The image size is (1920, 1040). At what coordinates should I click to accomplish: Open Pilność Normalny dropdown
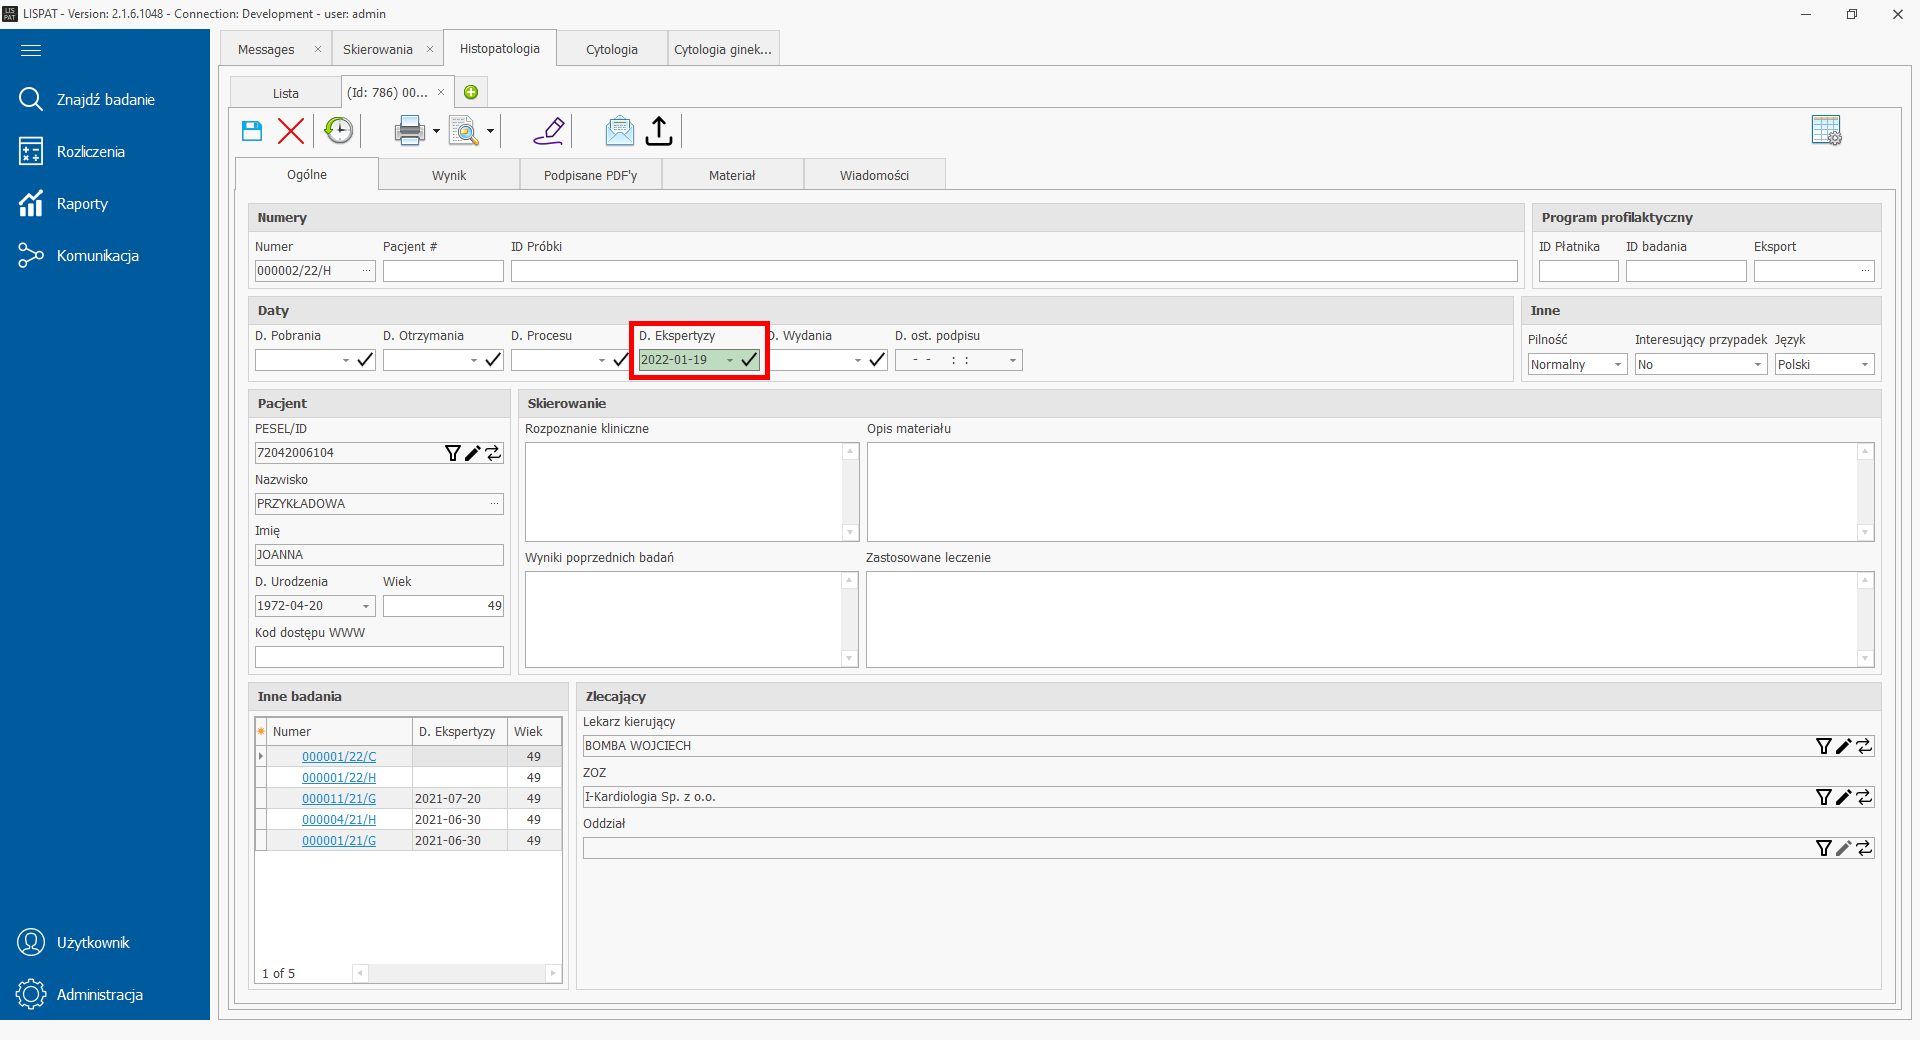click(1618, 365)
